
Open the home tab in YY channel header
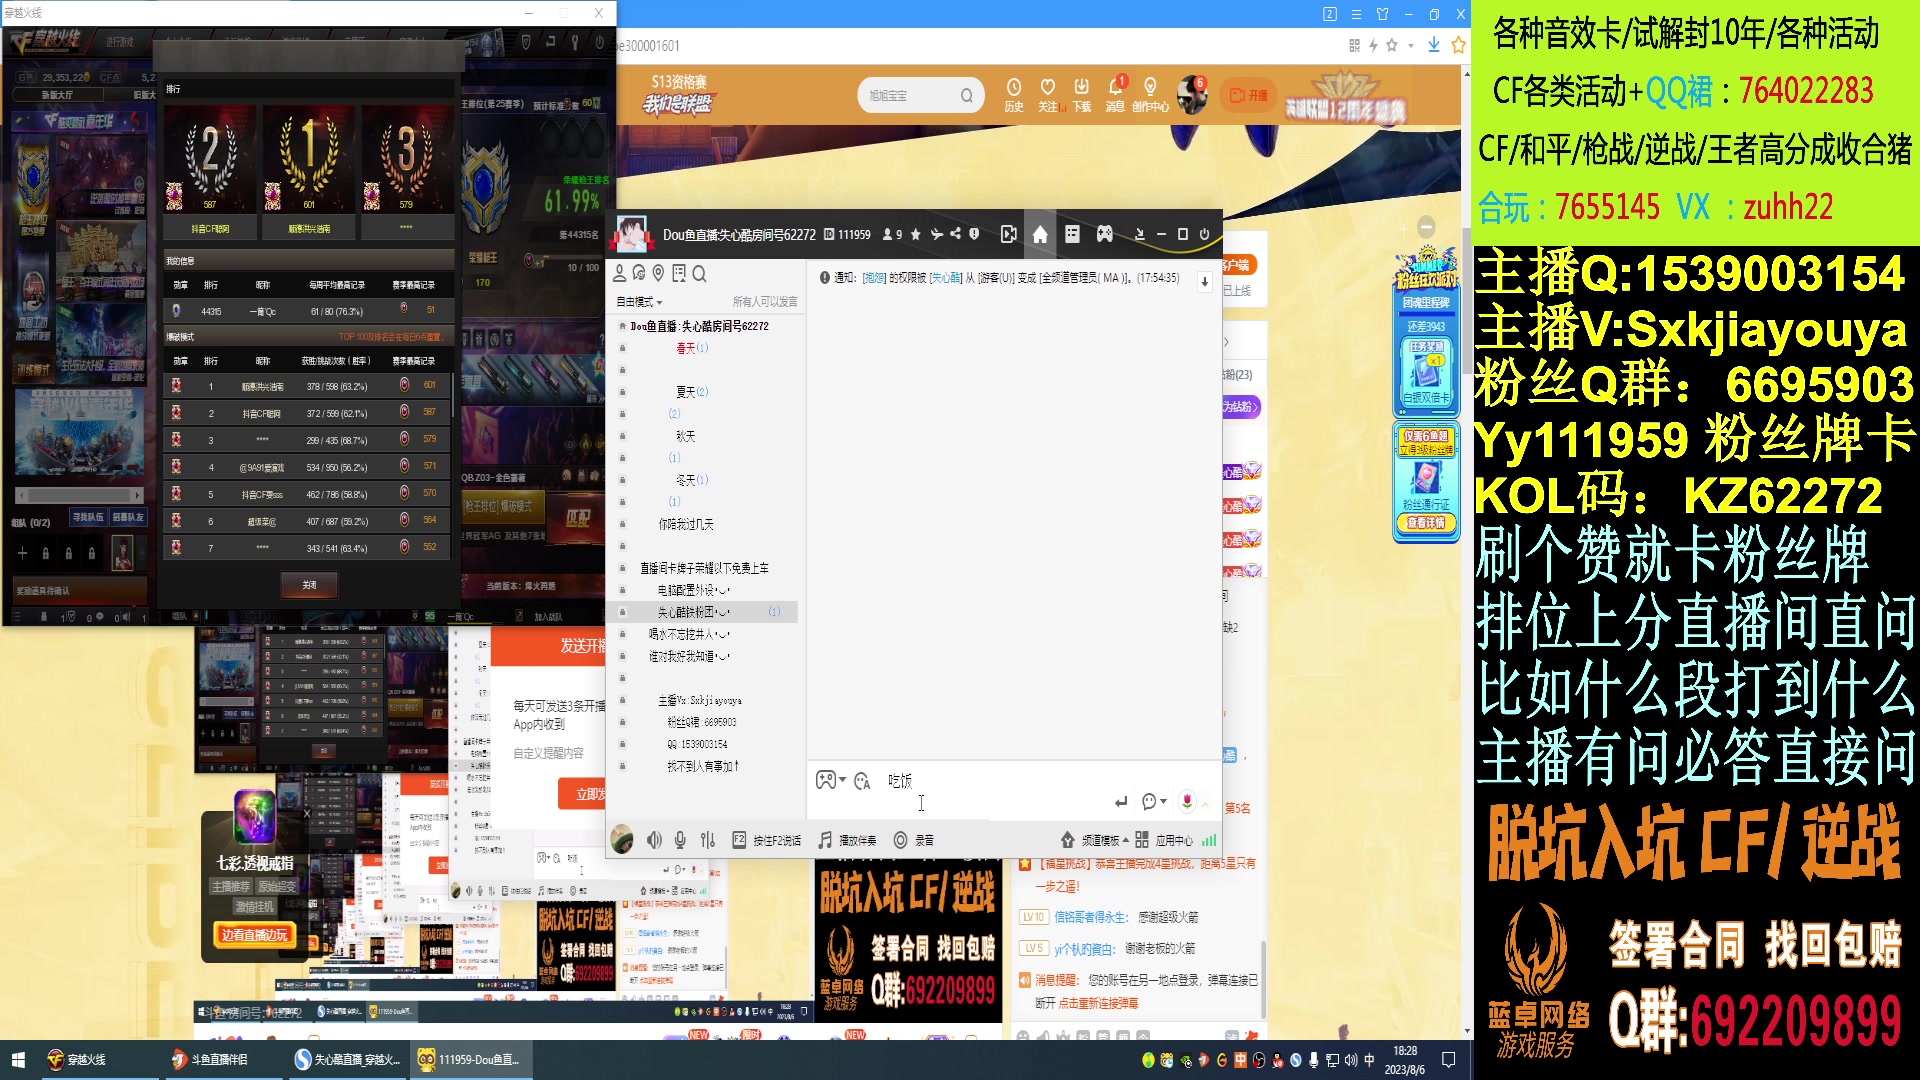1040,234
